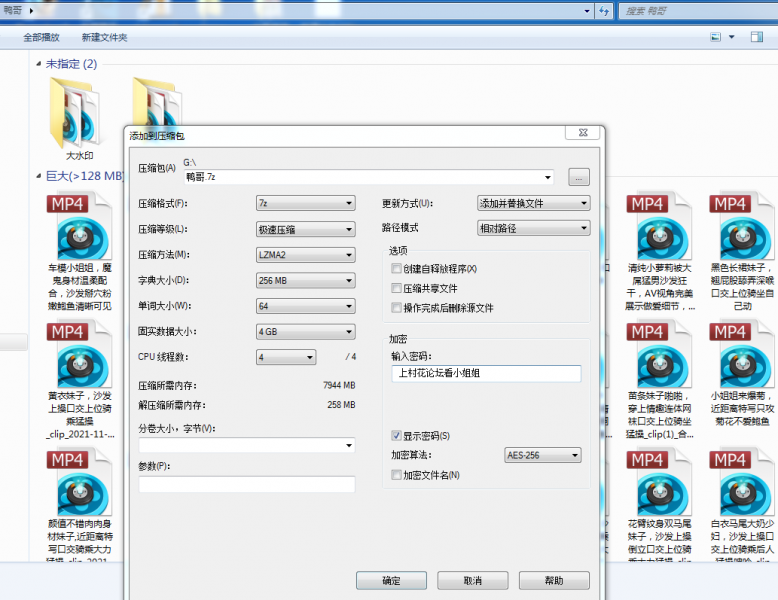This screenshot has height=600, width=778.
Task: Enable 加密文件名 checkbox
Action: point(397,475)
